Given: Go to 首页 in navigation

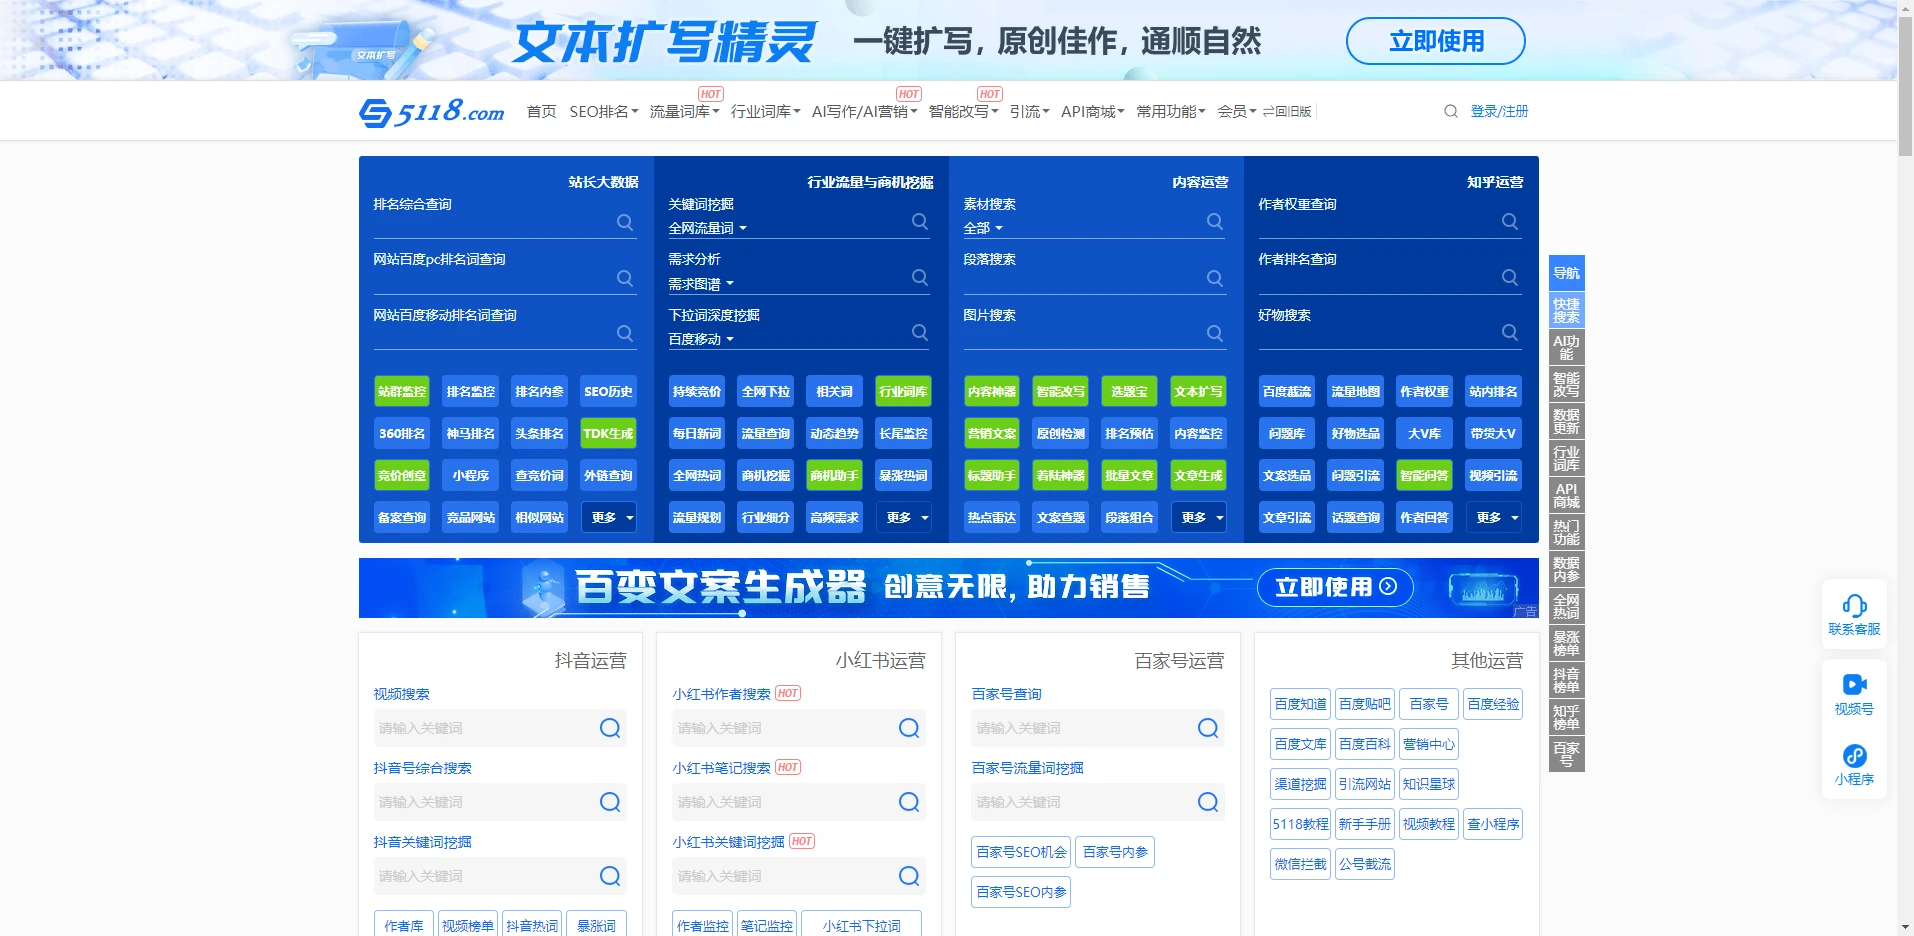Looking at the screenshot, I should (541, 111).
